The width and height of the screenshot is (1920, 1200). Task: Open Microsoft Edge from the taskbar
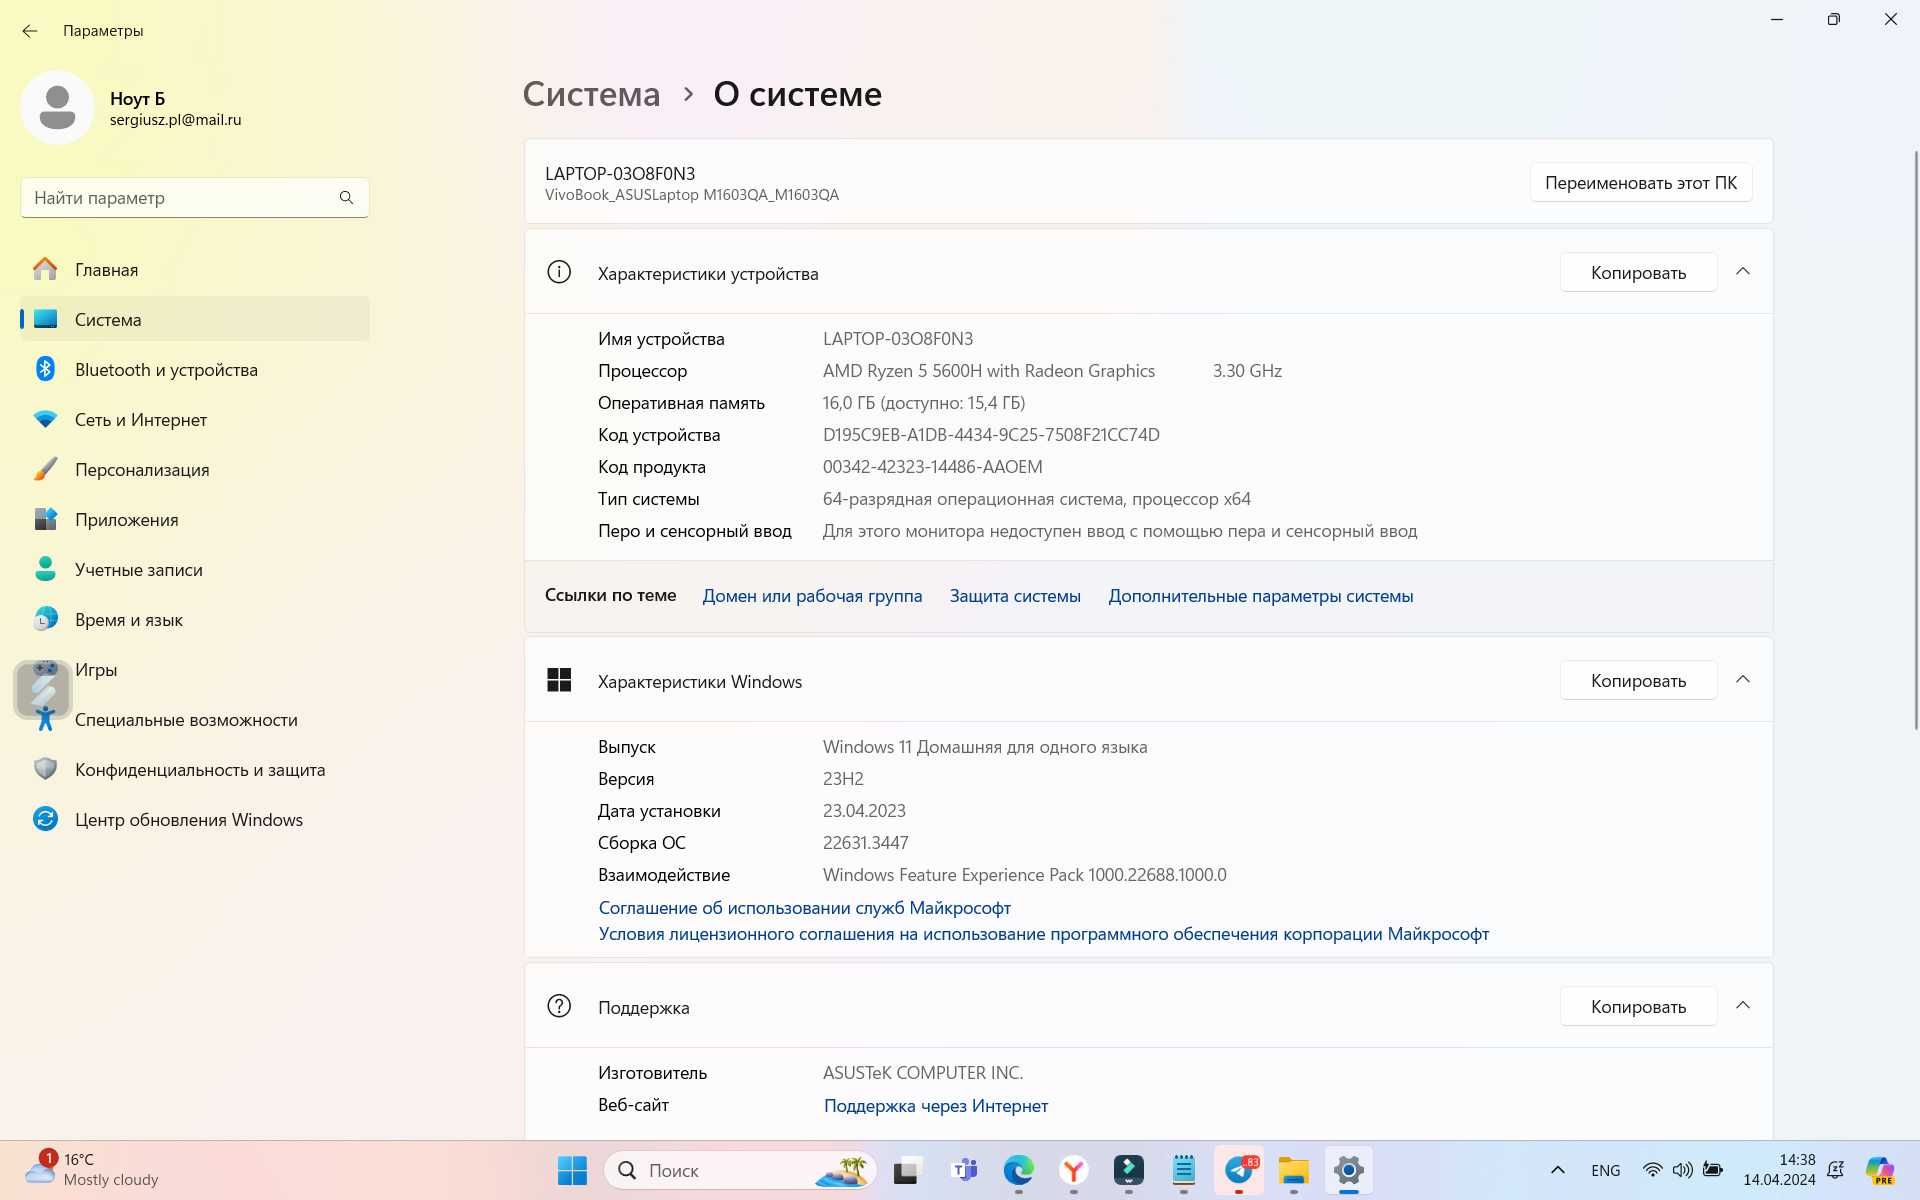[x=1019, y=1170]
